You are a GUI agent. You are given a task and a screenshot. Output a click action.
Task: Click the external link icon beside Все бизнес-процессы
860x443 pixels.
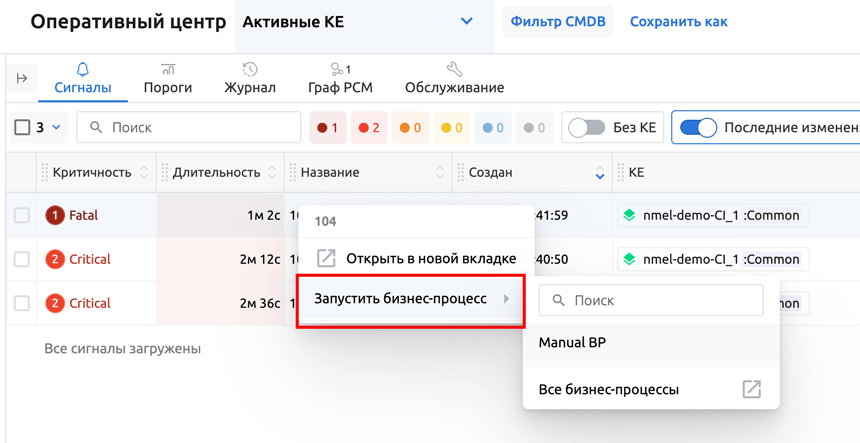(751, 389)
